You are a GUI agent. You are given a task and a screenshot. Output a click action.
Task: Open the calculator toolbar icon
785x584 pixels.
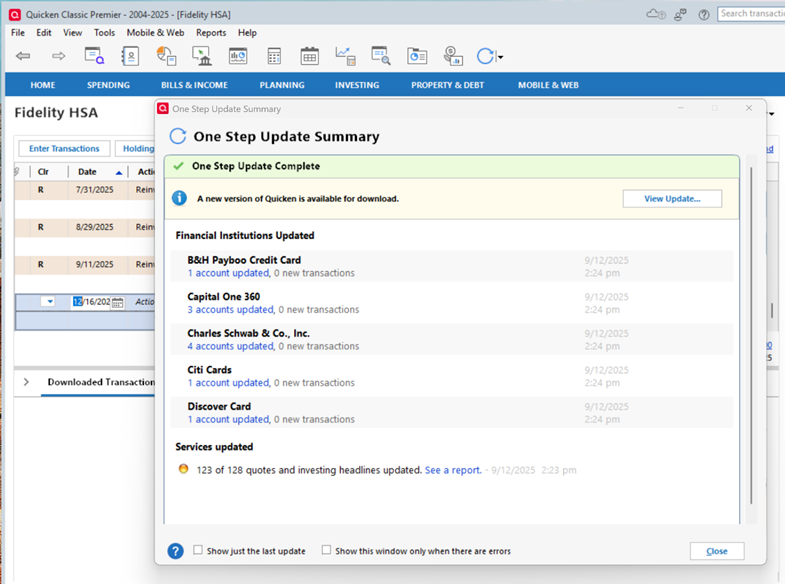point(274,56)
